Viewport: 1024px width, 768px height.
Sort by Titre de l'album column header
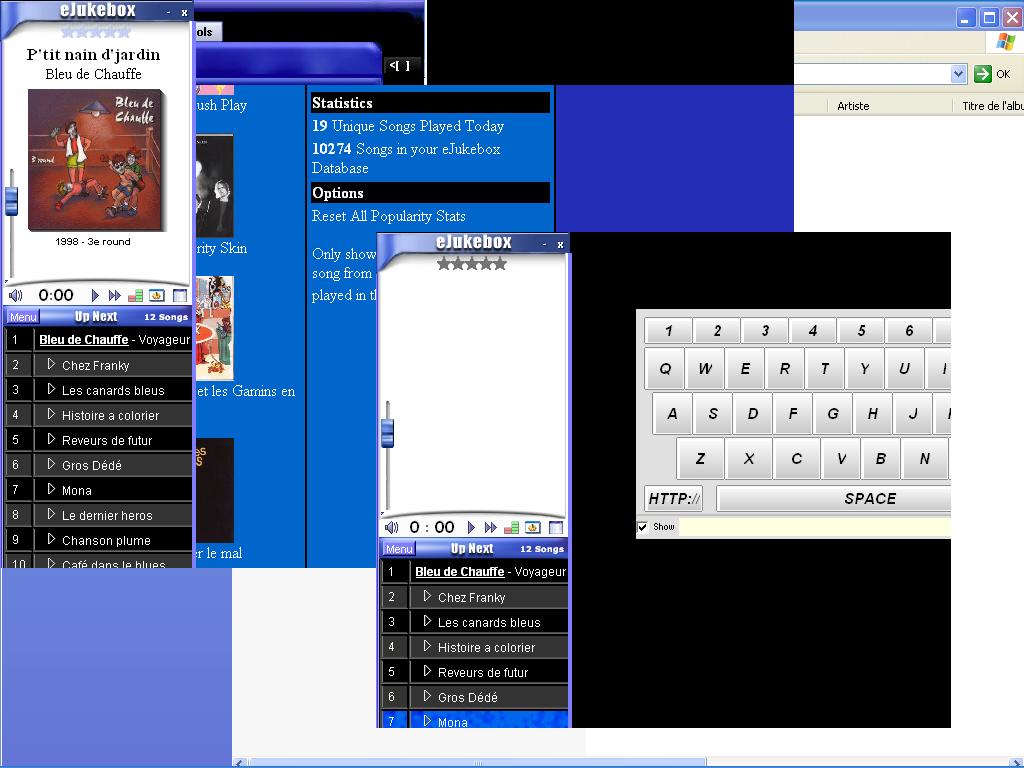993,106
